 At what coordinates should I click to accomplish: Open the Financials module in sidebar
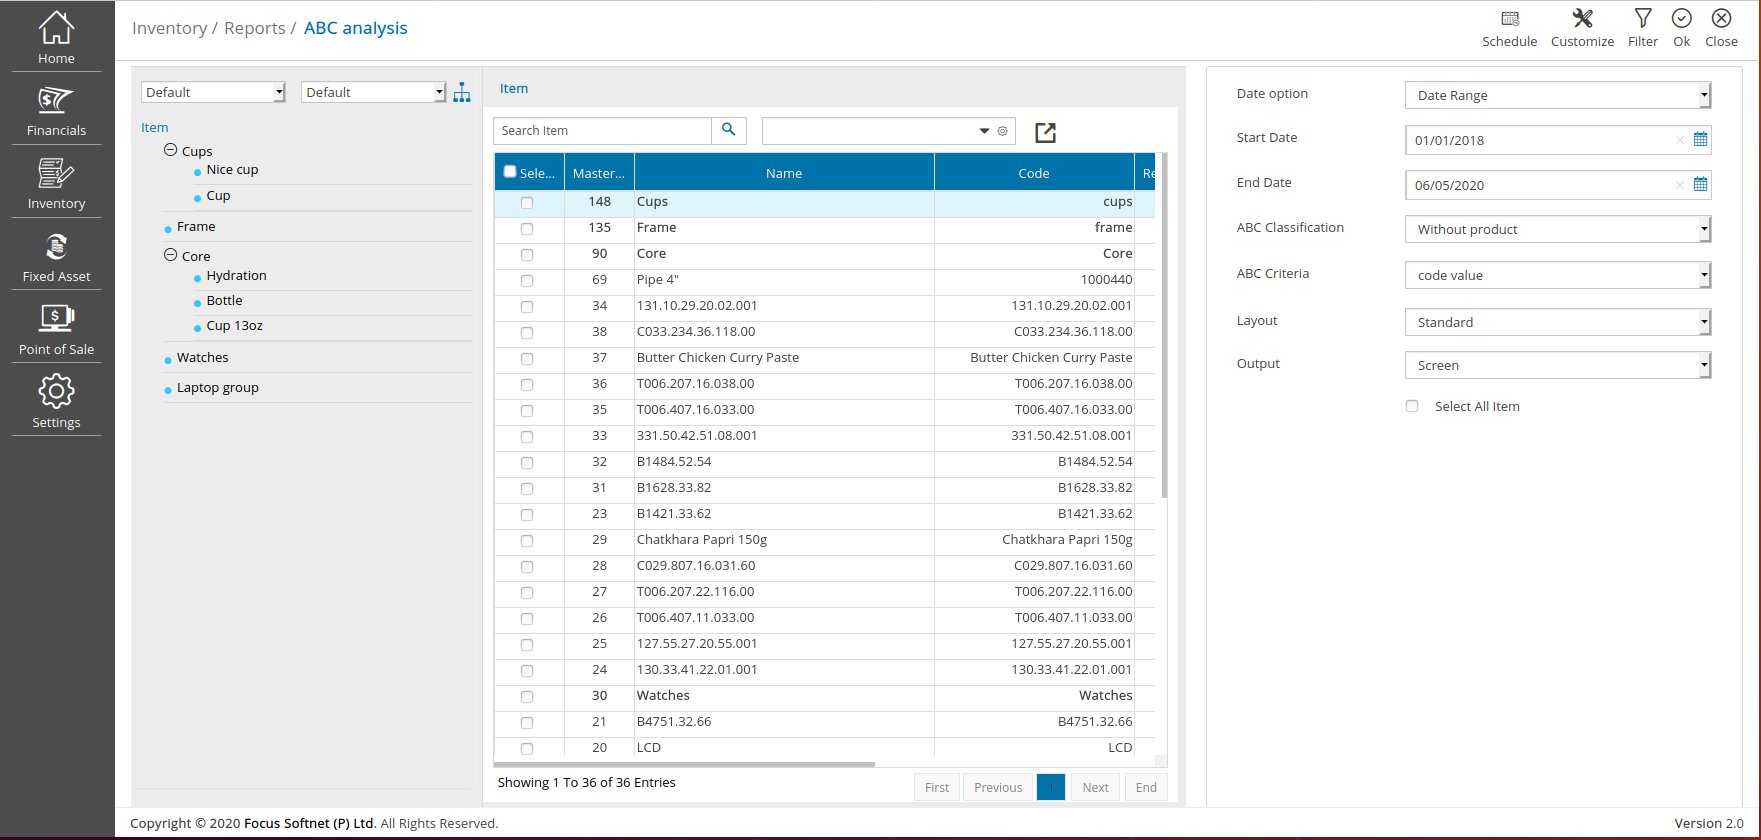[x=56, y=110]
